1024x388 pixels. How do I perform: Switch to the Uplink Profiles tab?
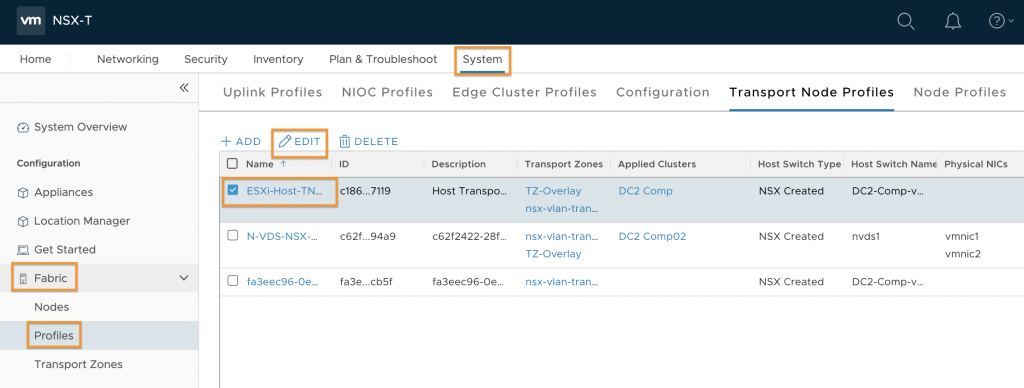[272, 92]
